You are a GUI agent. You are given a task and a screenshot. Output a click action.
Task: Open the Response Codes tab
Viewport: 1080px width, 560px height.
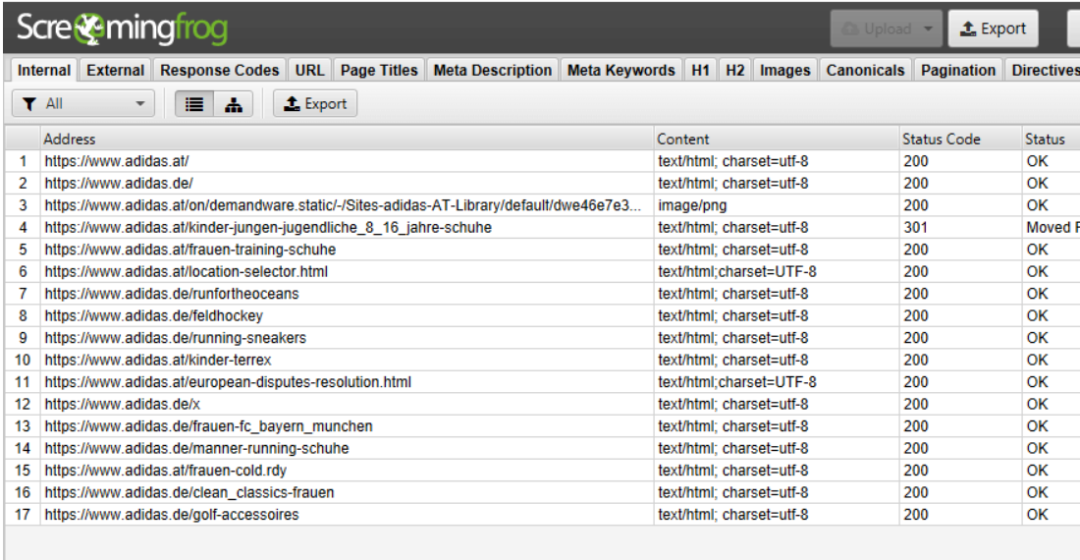[x=219, y=70]
